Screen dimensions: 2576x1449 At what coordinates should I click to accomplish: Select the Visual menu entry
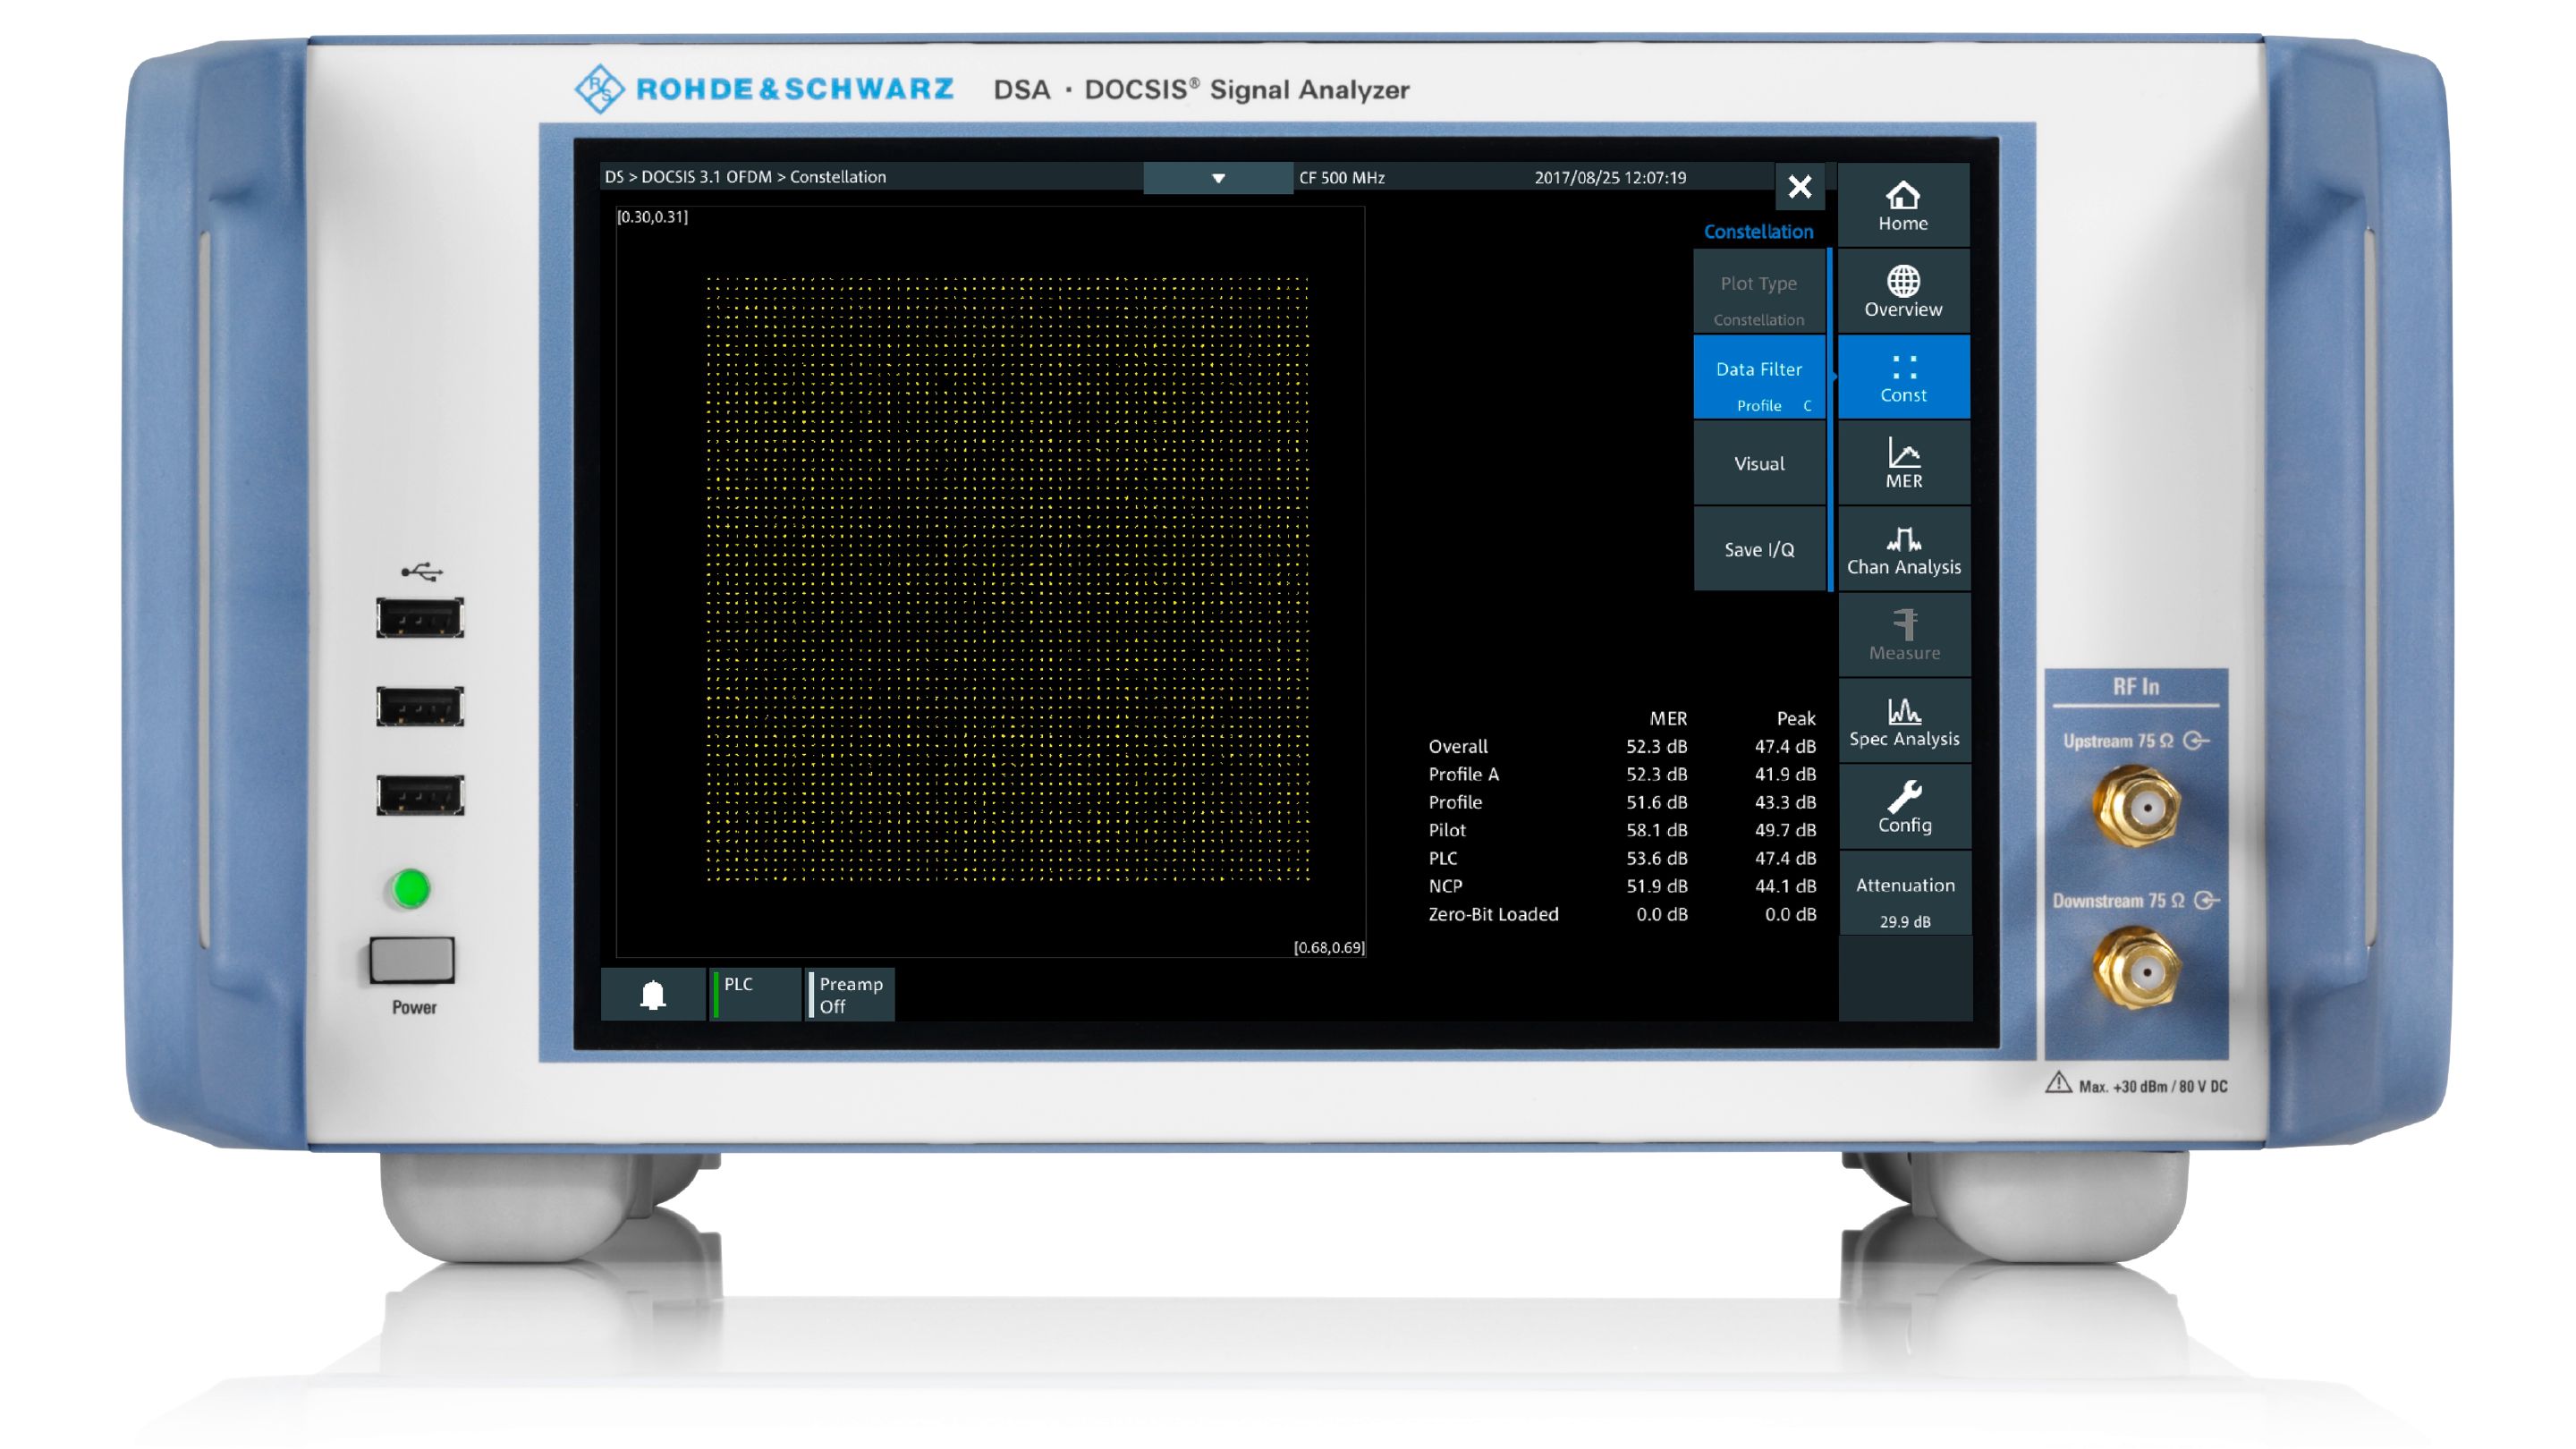click(x=1760, y=463)
